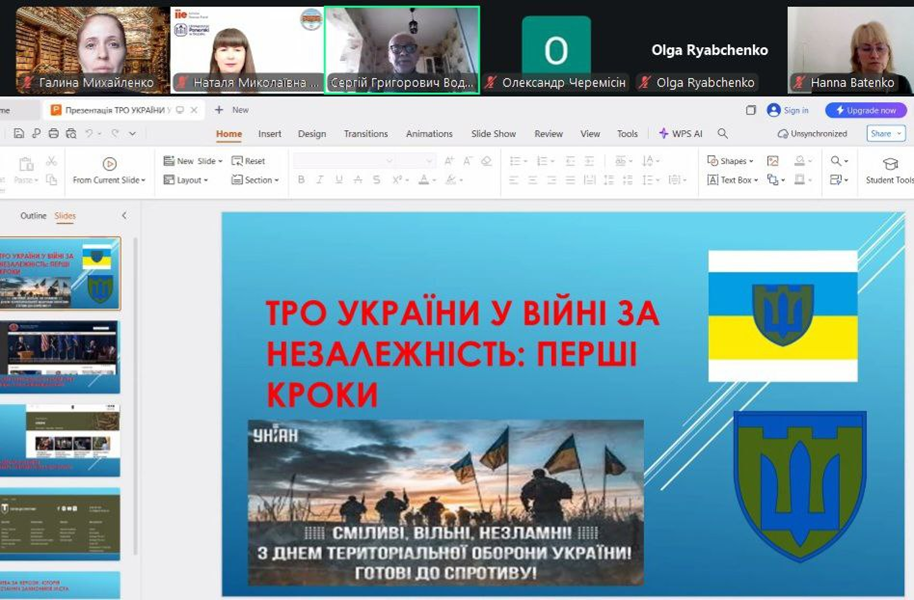Toggle Italic formatting in the ribbon
Screen dimensions: 914x600
[x=319, y=180]
